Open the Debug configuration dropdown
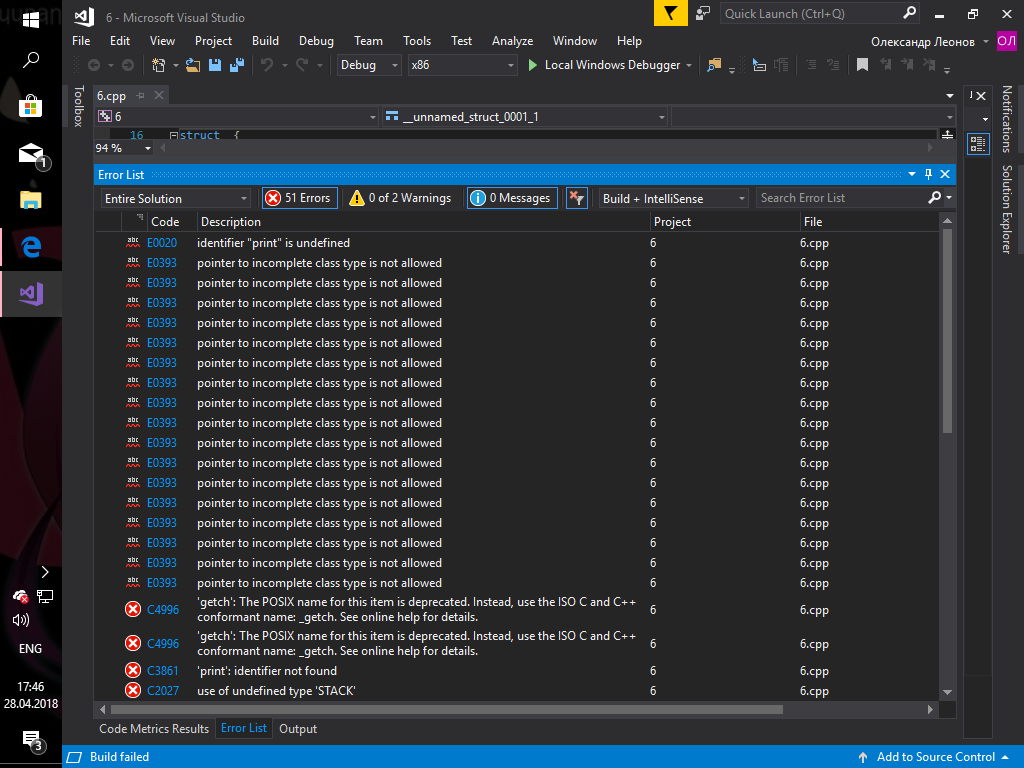Image resolution: width=1024 pixels, height=768 pixels. pos(368,65)
